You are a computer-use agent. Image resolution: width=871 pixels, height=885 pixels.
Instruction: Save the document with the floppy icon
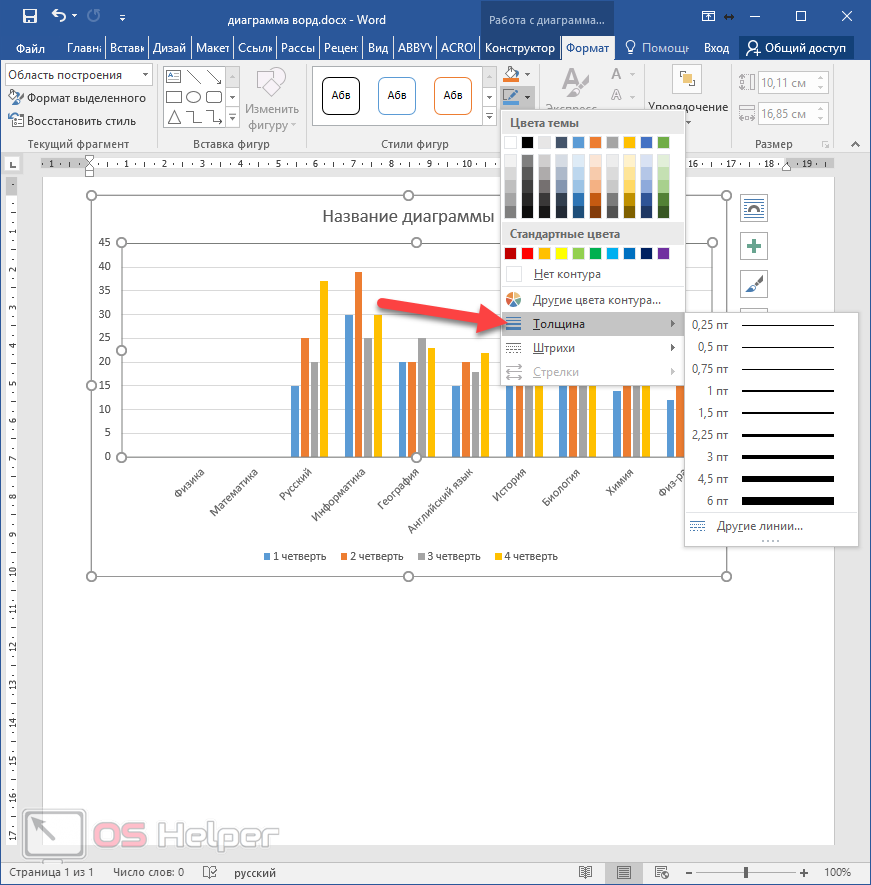click(x=29, y=16)
